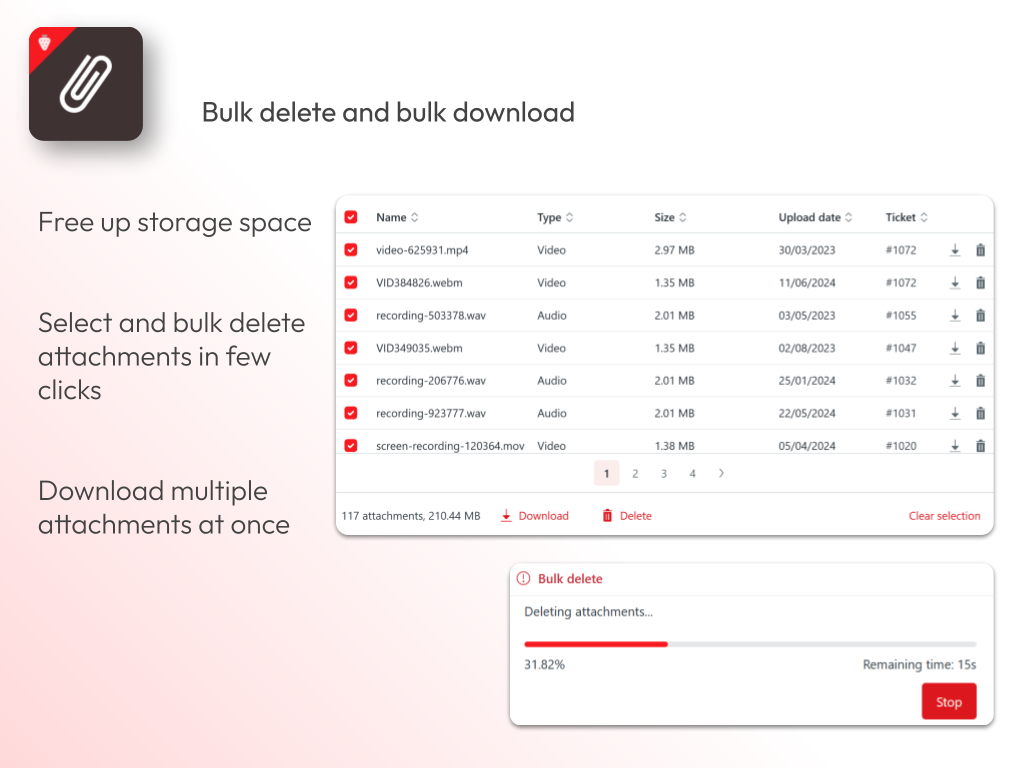Sort the table by Name
This screenshot has width=1024, height=768.
[x=394, y=217]
